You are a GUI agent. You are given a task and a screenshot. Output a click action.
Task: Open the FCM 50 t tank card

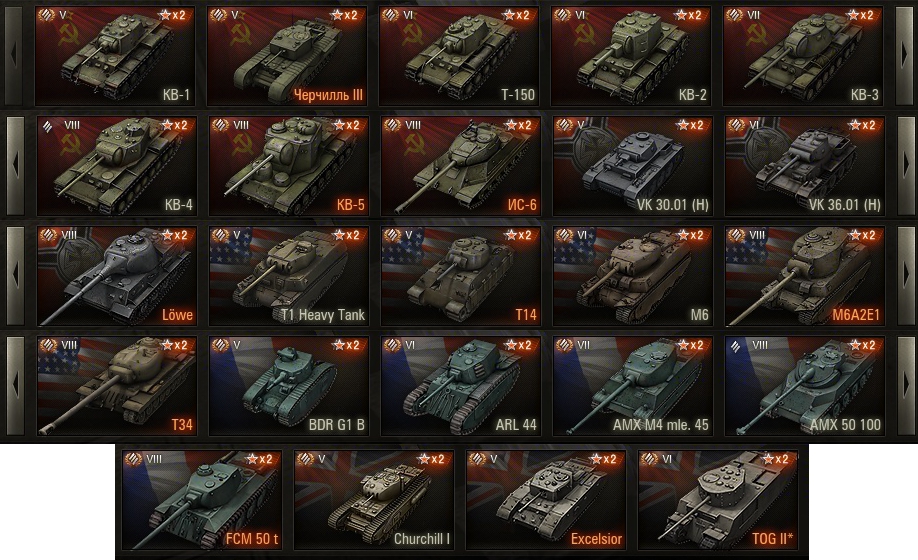click(x=201, y=500)
